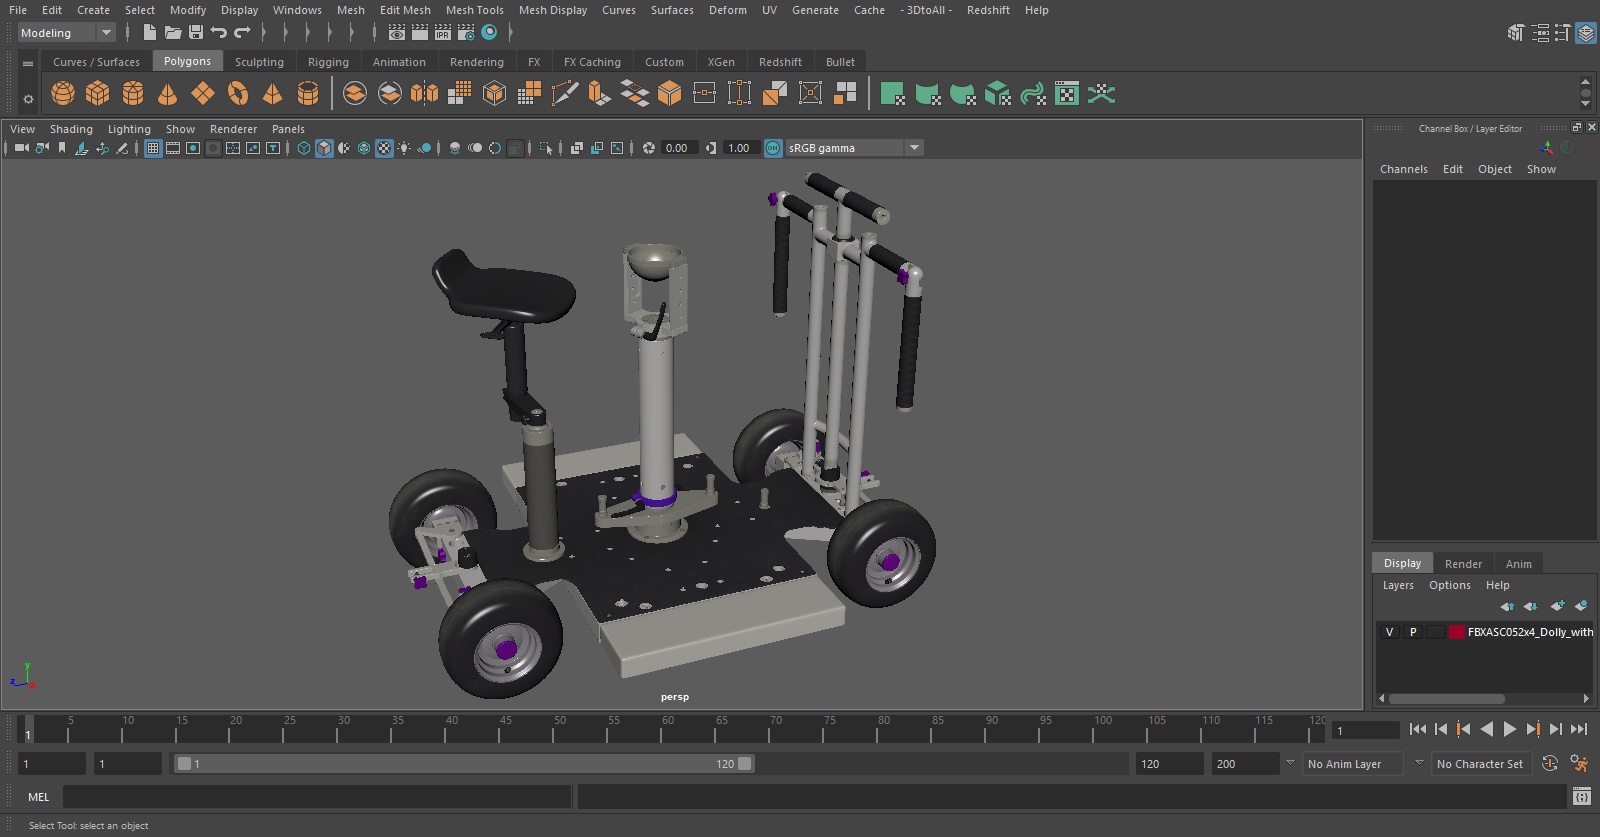Click the New Scene icon
The height and width of the screenshot is (837, 1600).
pos(149,33)
